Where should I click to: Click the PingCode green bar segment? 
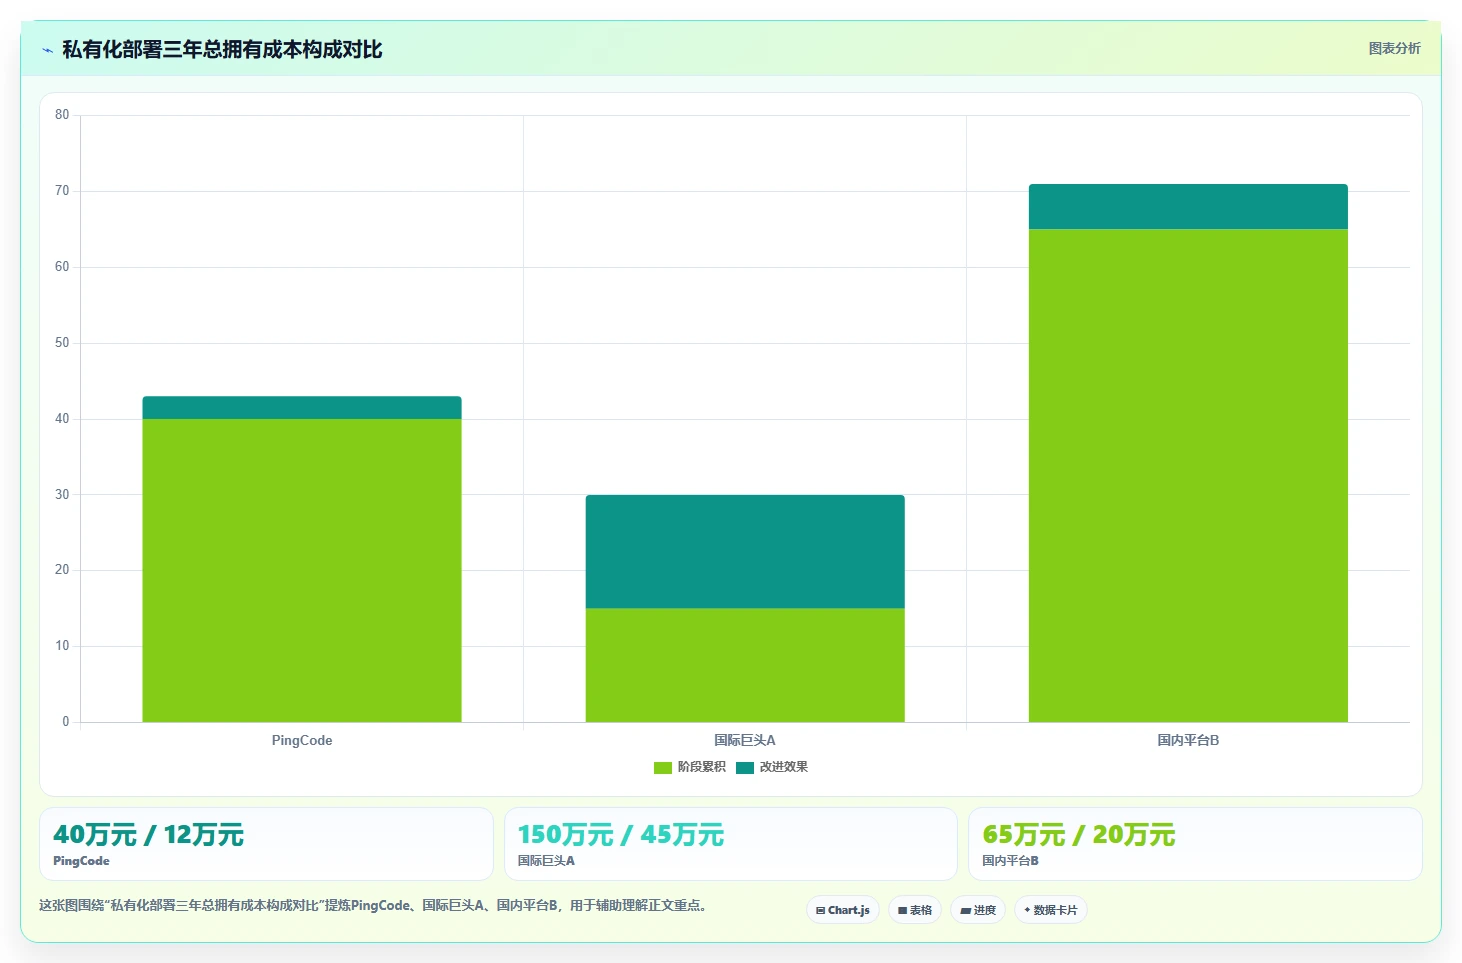point(302,570)
